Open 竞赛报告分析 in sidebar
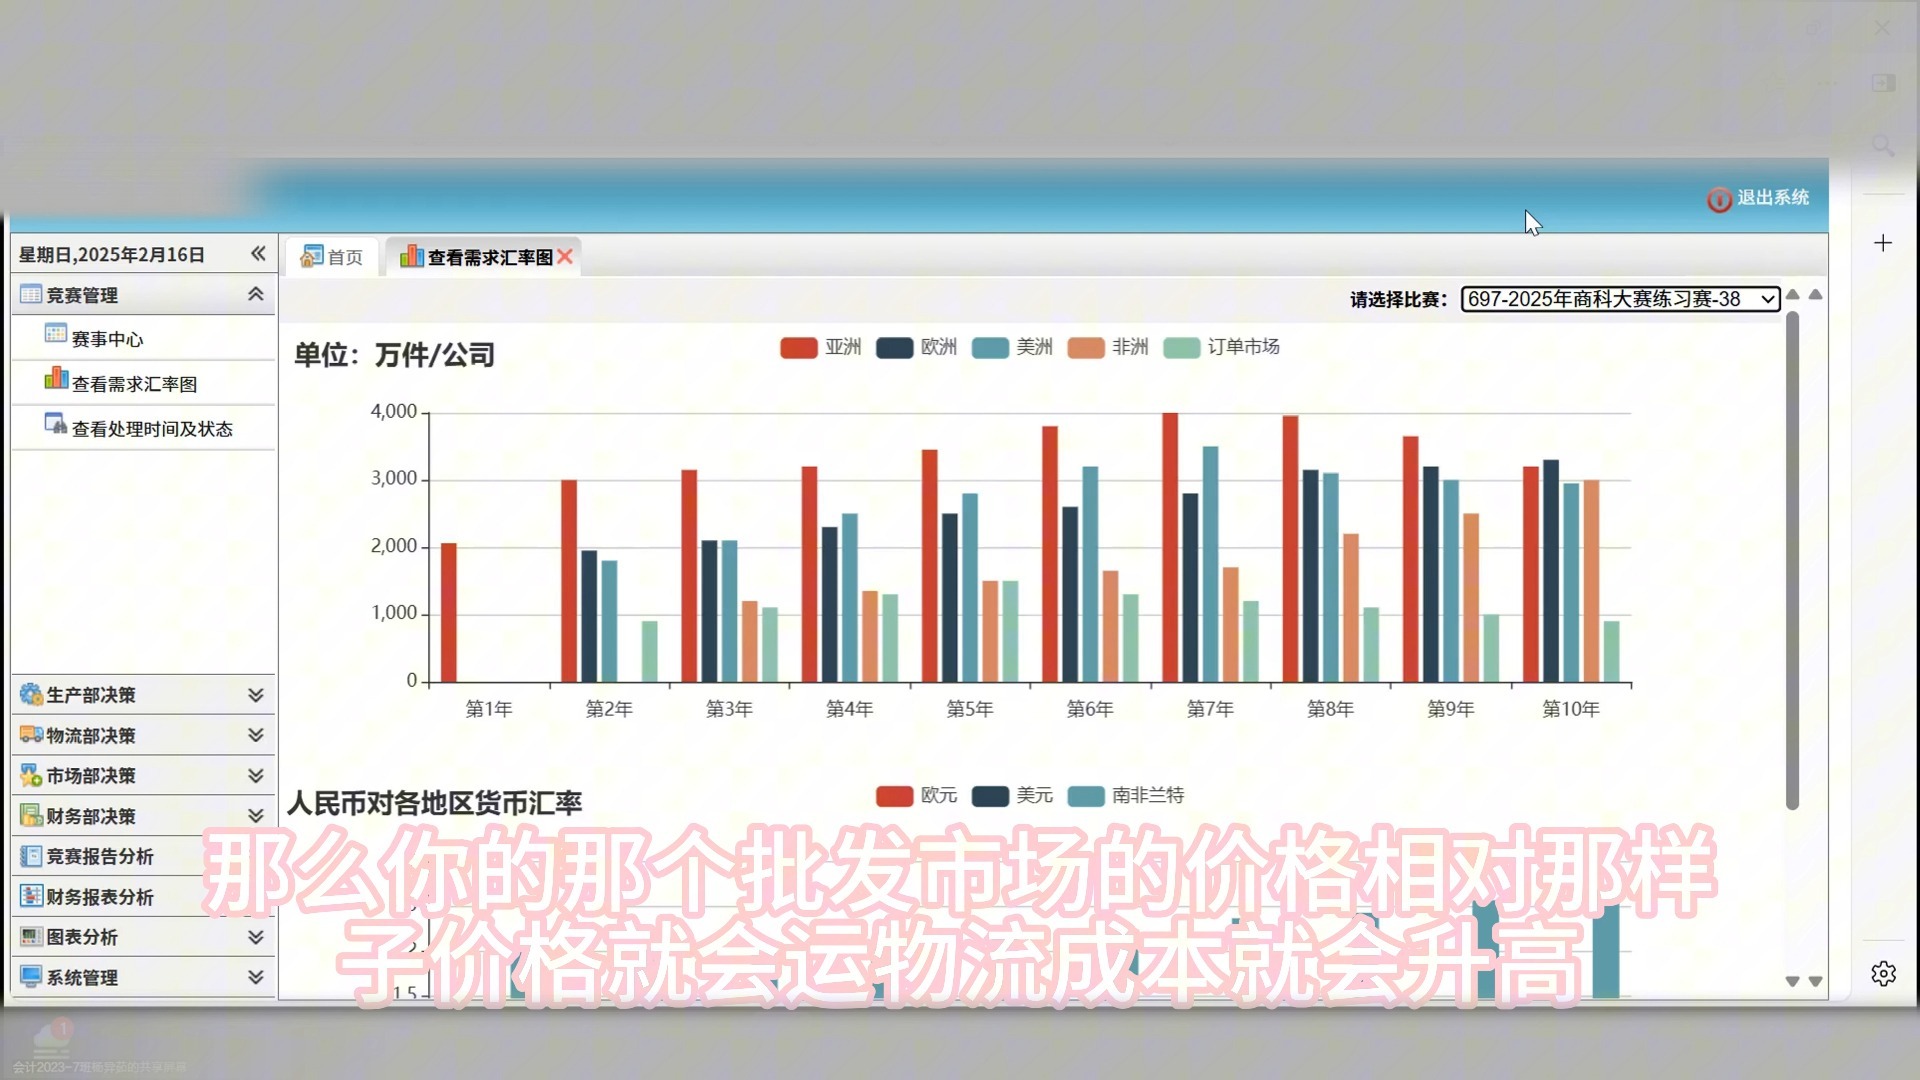 [99, 856]
